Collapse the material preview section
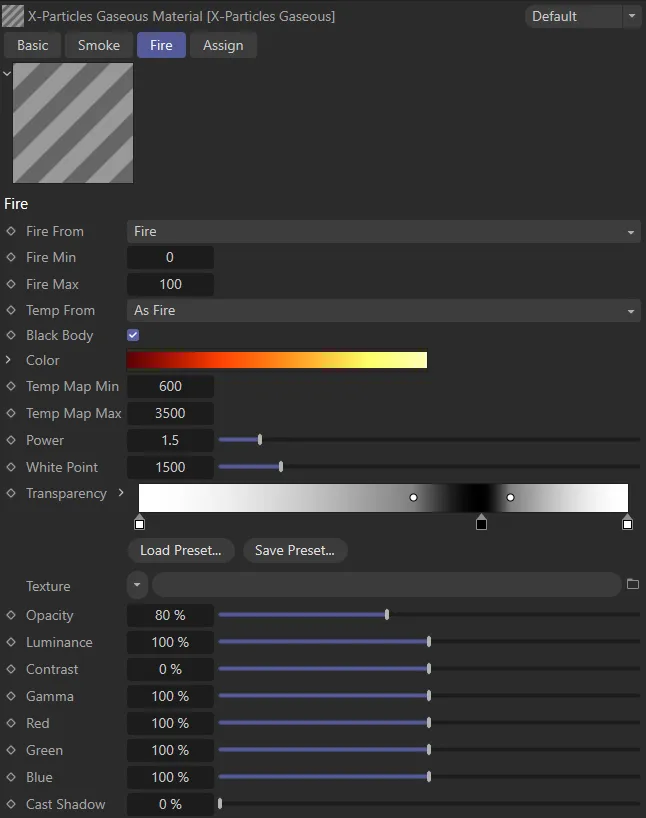646x818 pixels. click(7, 74)
